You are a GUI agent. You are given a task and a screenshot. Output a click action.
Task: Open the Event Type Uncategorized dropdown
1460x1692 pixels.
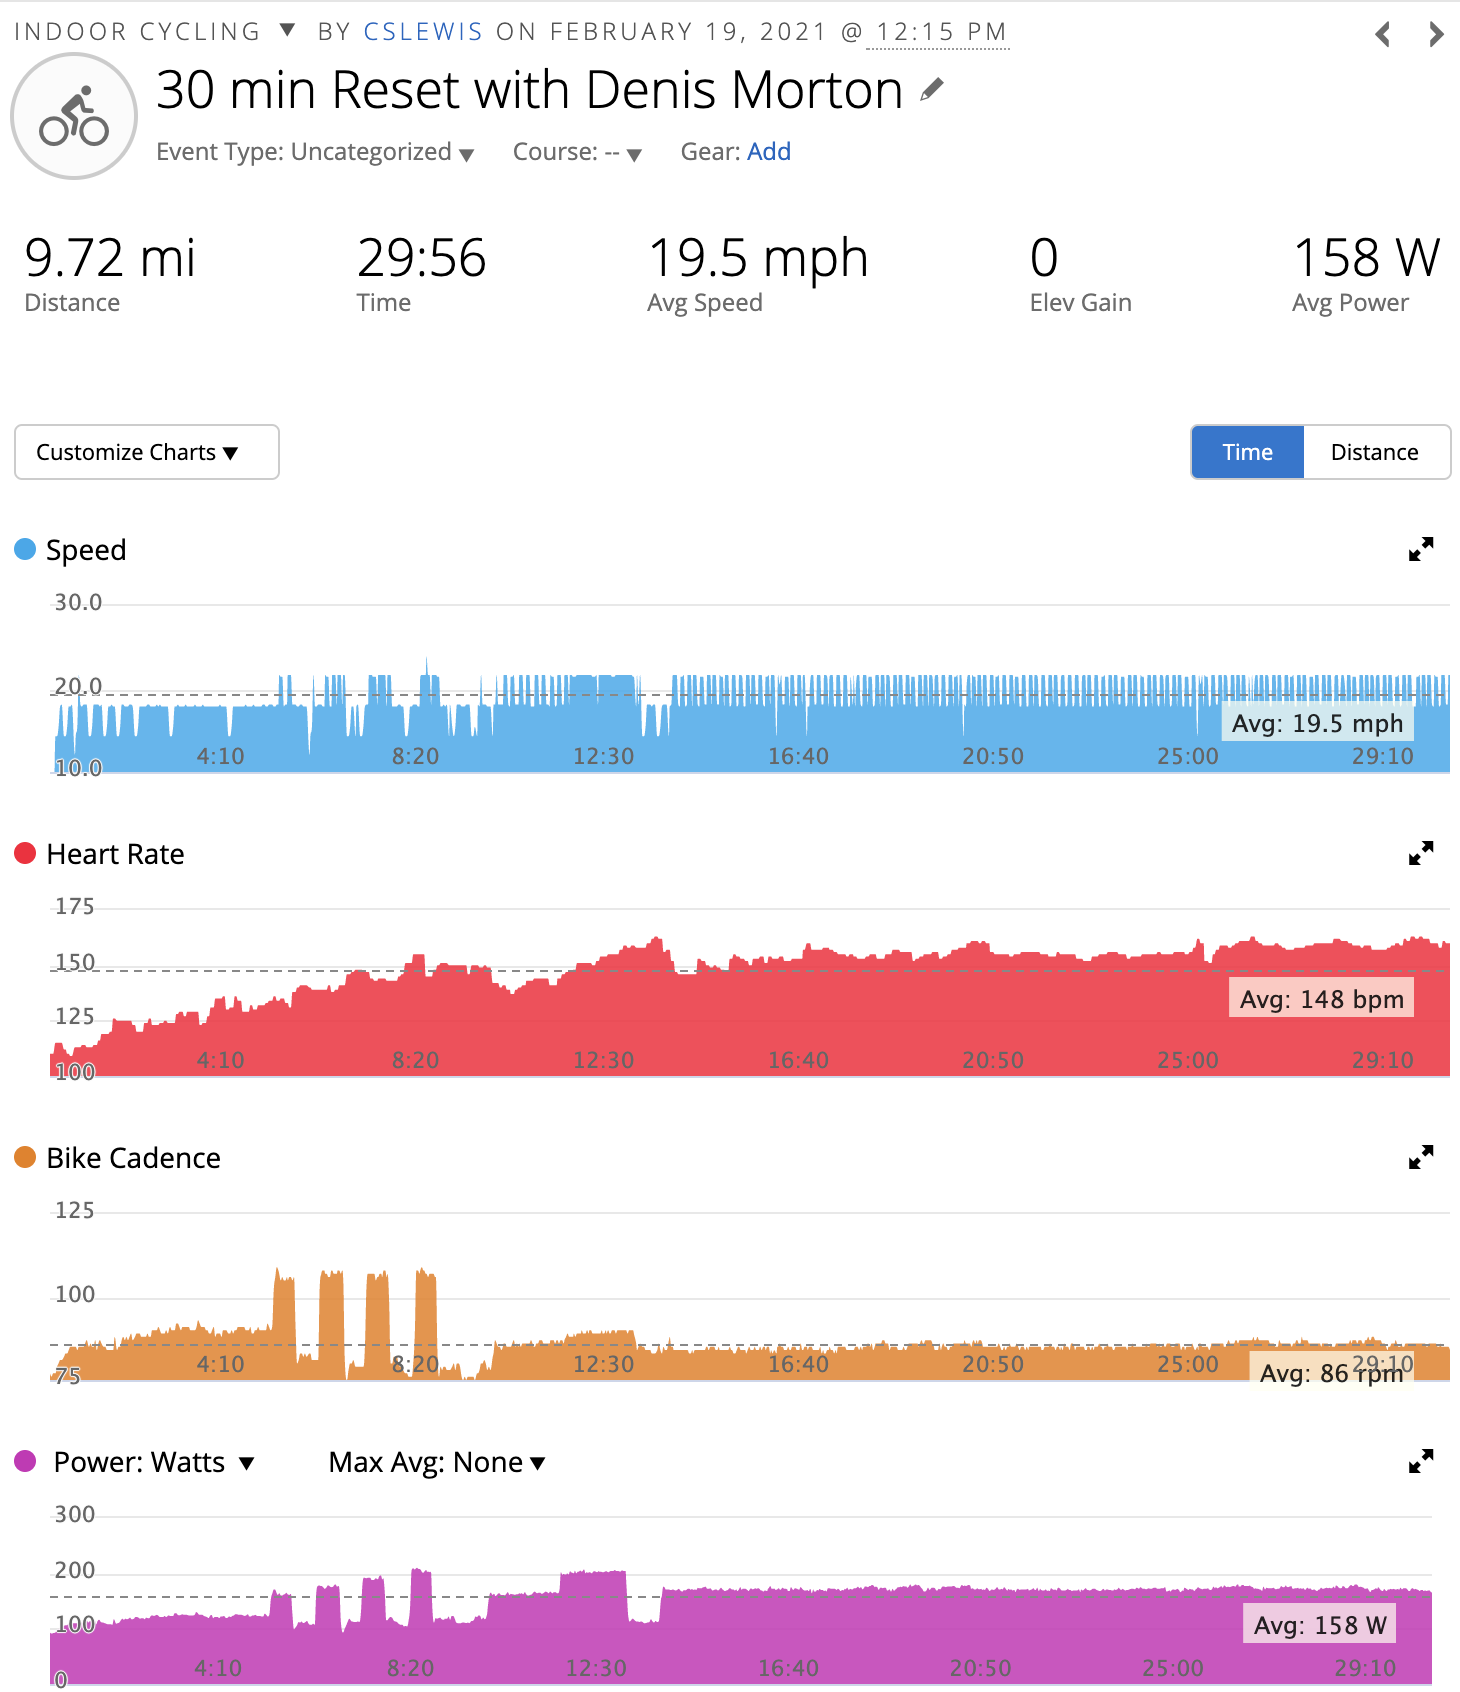click(315, 152)
